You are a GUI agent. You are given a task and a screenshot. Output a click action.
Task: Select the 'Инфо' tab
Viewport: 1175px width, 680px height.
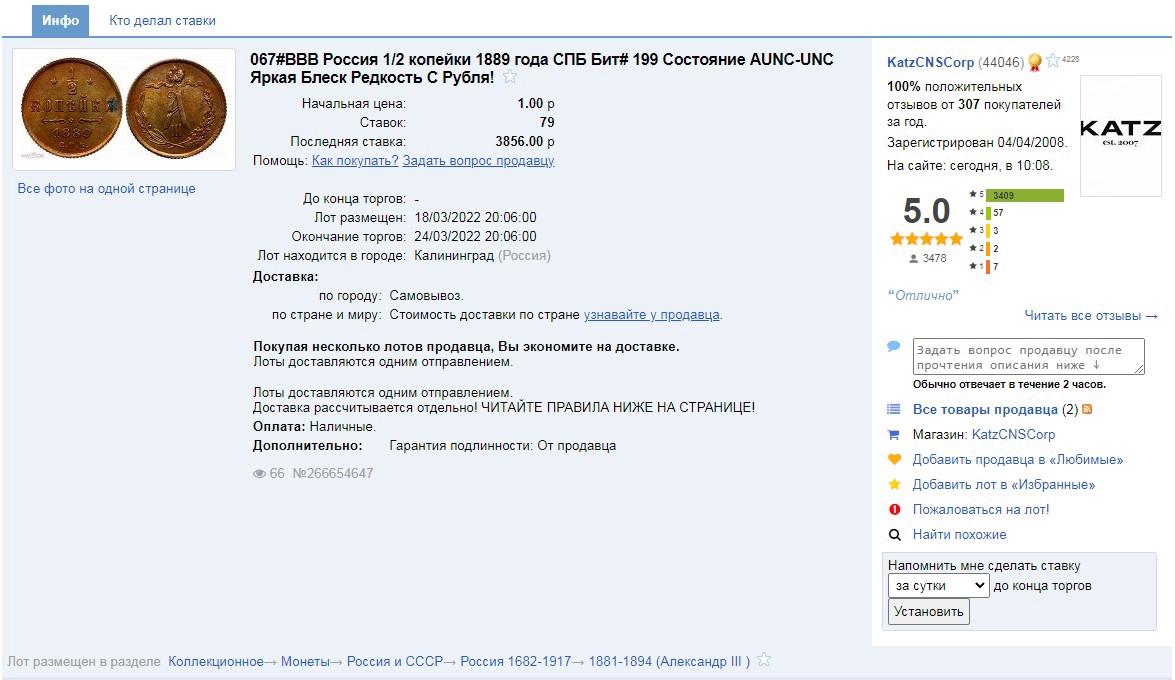[60, 21]
